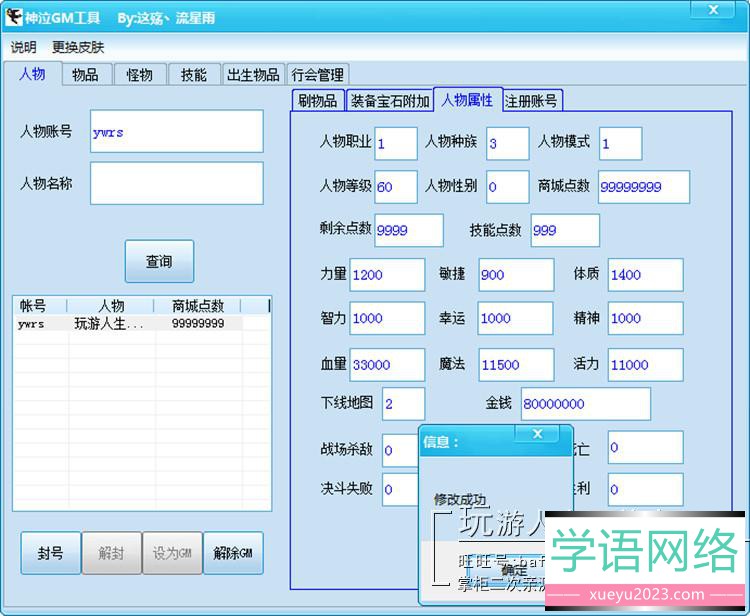Click the 封号 button
Screen dimensions: 750x616
(x=51, y=553)
